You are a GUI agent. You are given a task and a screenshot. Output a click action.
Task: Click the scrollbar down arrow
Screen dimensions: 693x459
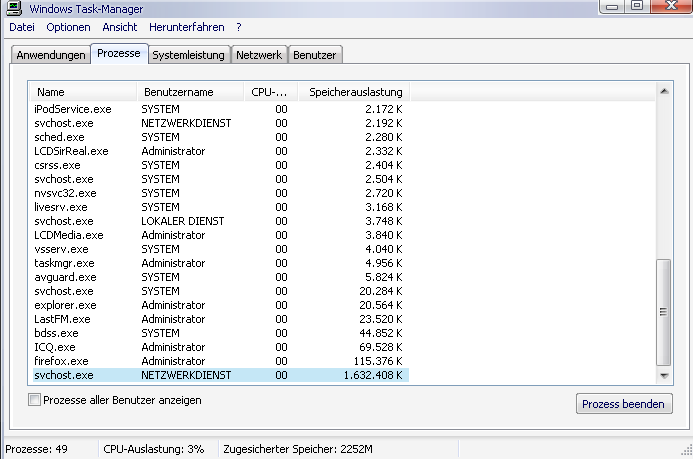click(663, 376)
